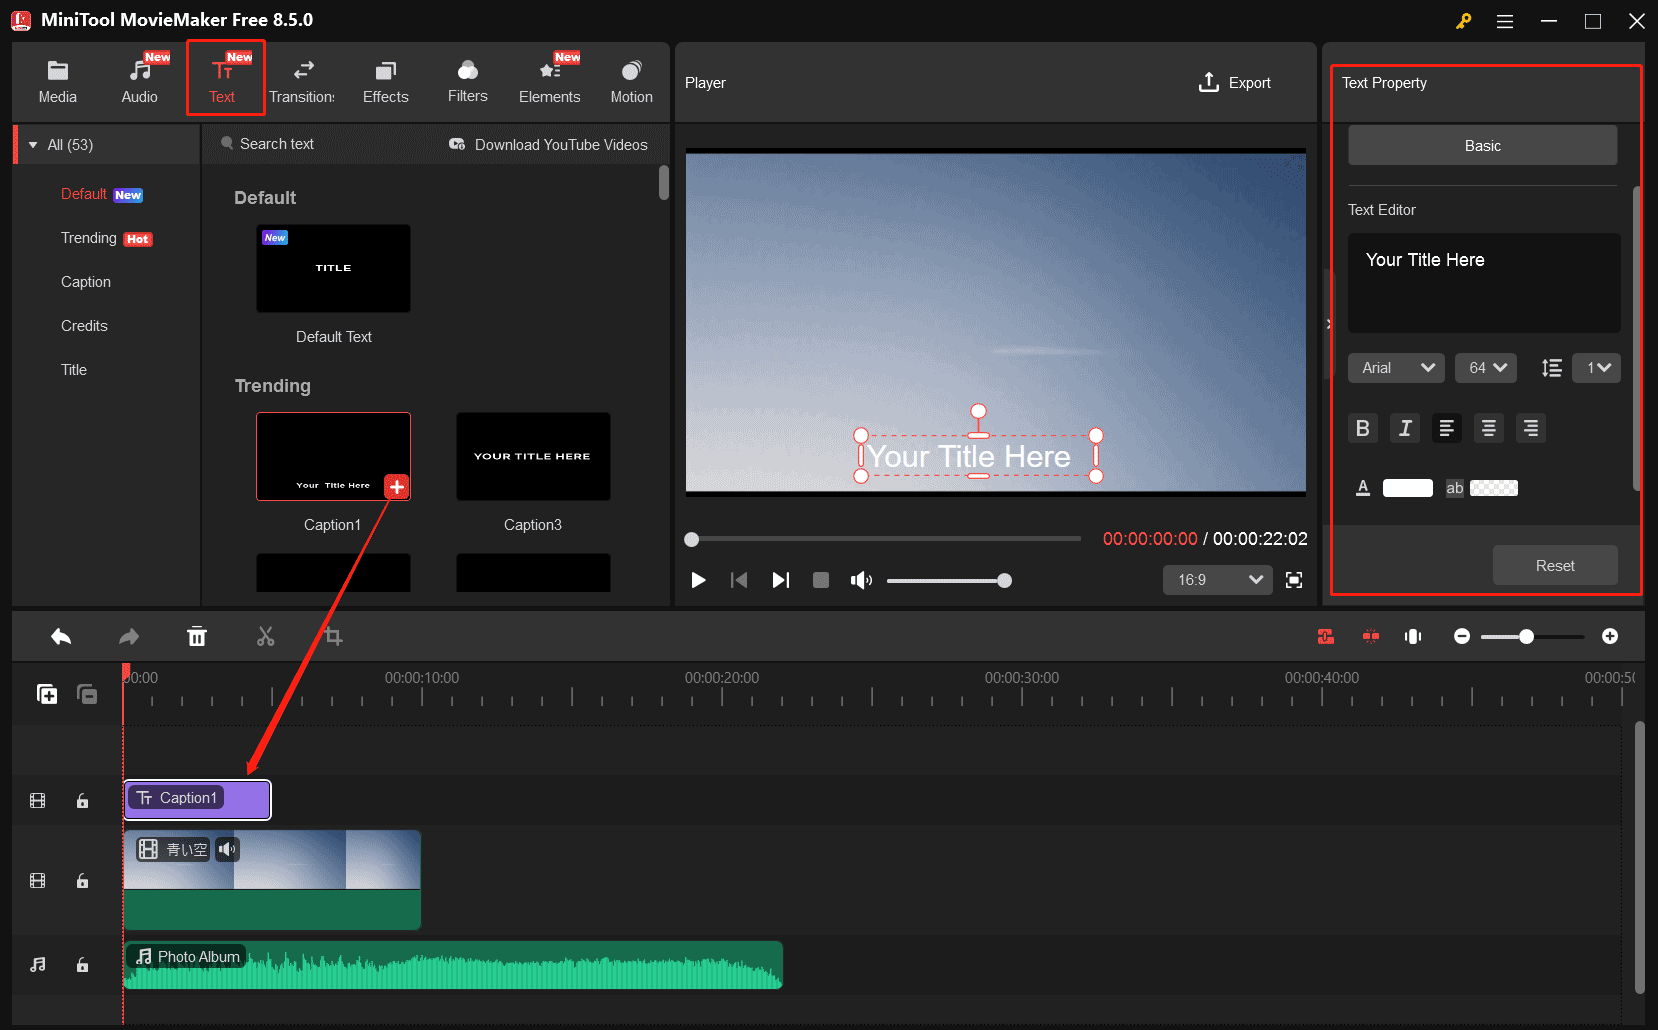Switch to the Caption category in text sidebar
The height and width of the screenshot is (1030, 1658).
[x=86, y=281]
